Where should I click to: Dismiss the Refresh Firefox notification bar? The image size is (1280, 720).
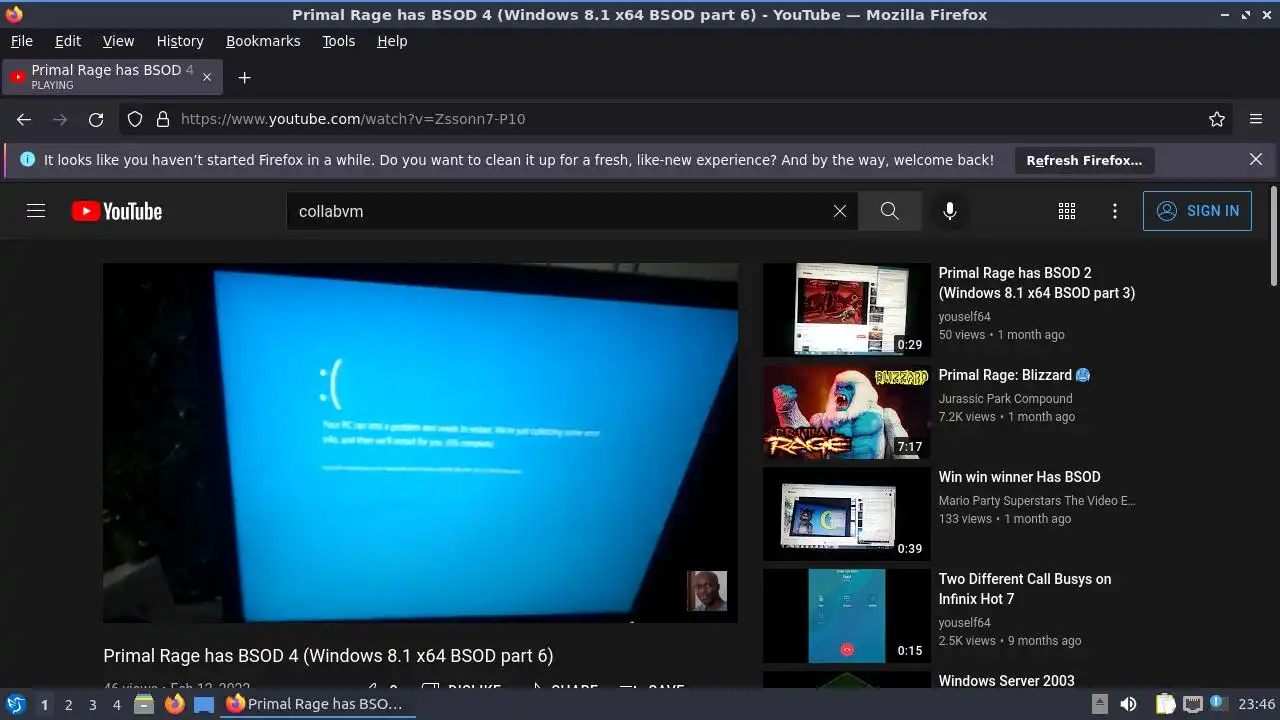1256,159
